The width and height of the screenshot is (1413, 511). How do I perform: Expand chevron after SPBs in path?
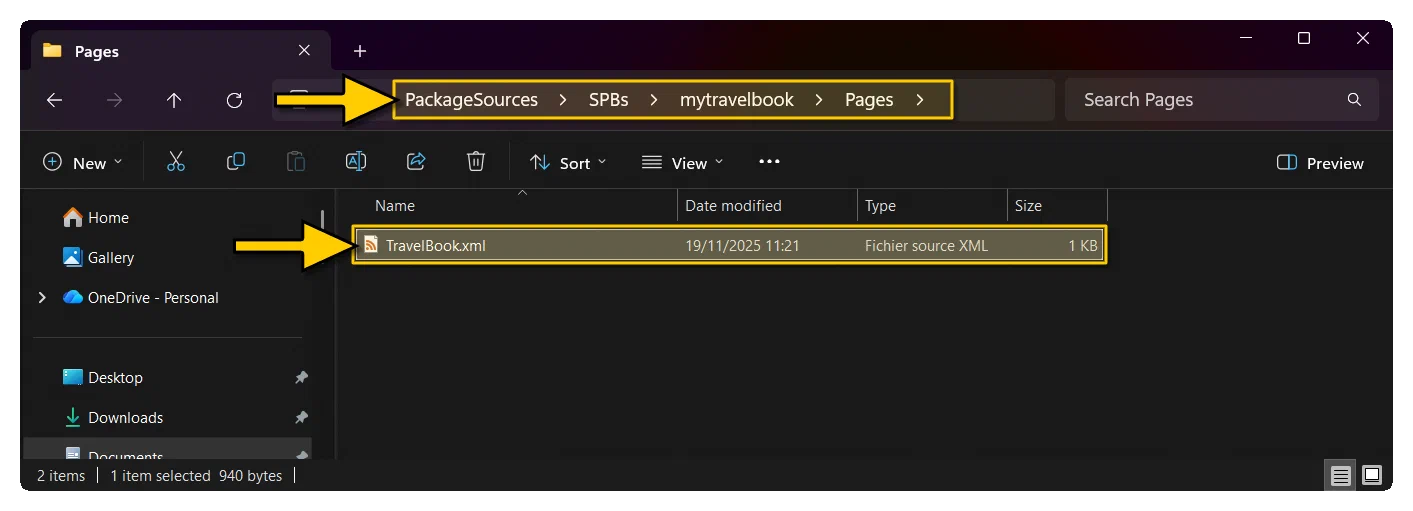[654, 100]
